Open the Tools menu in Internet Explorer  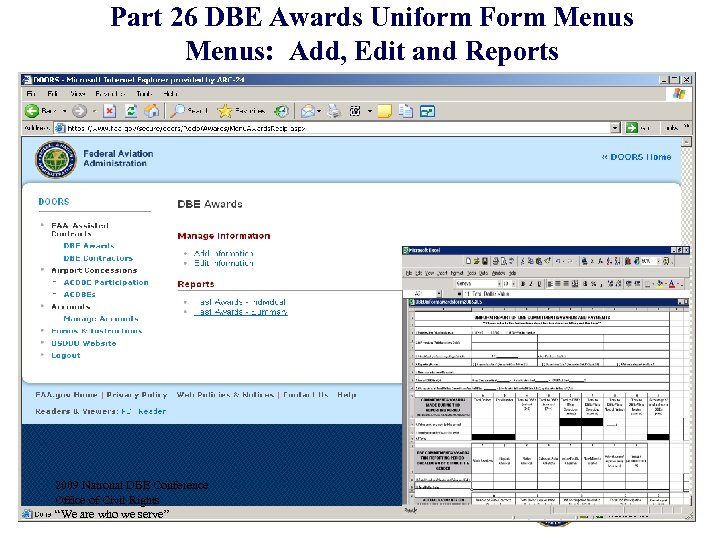144,94
